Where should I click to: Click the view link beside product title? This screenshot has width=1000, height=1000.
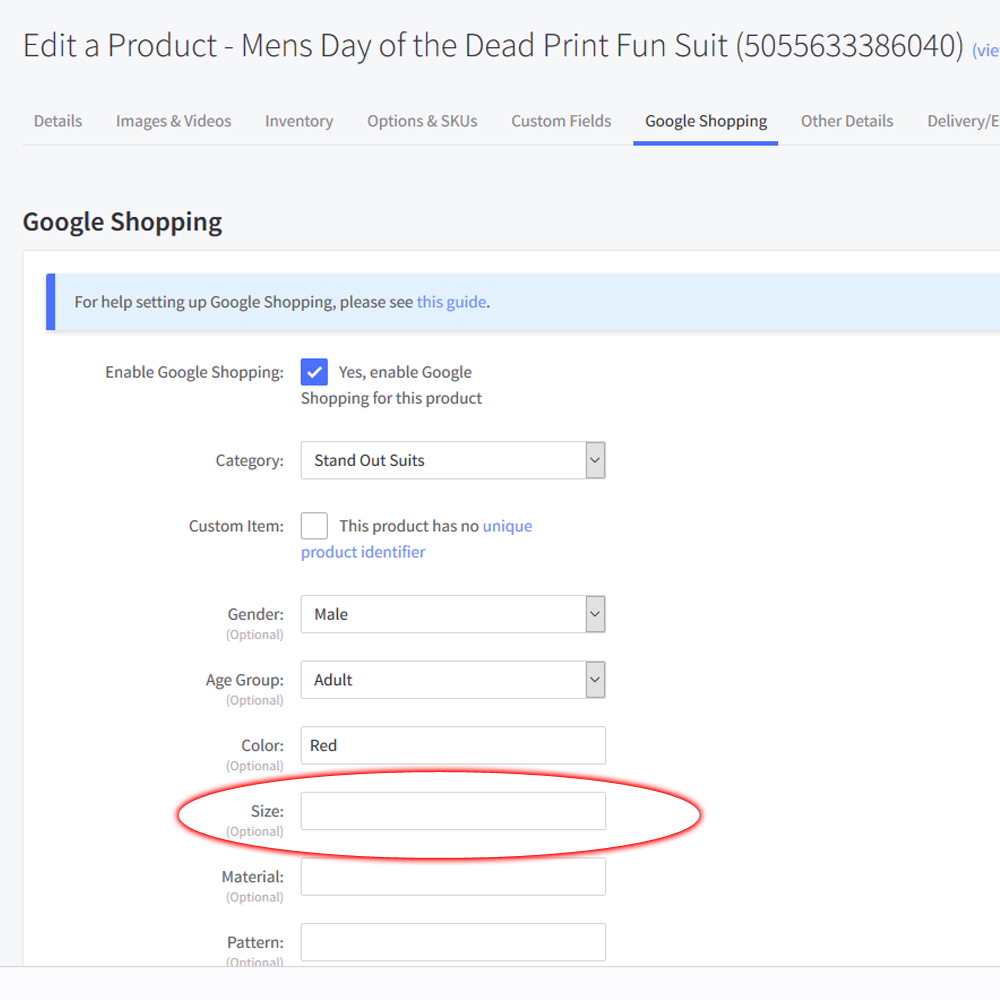pos(985,50)
